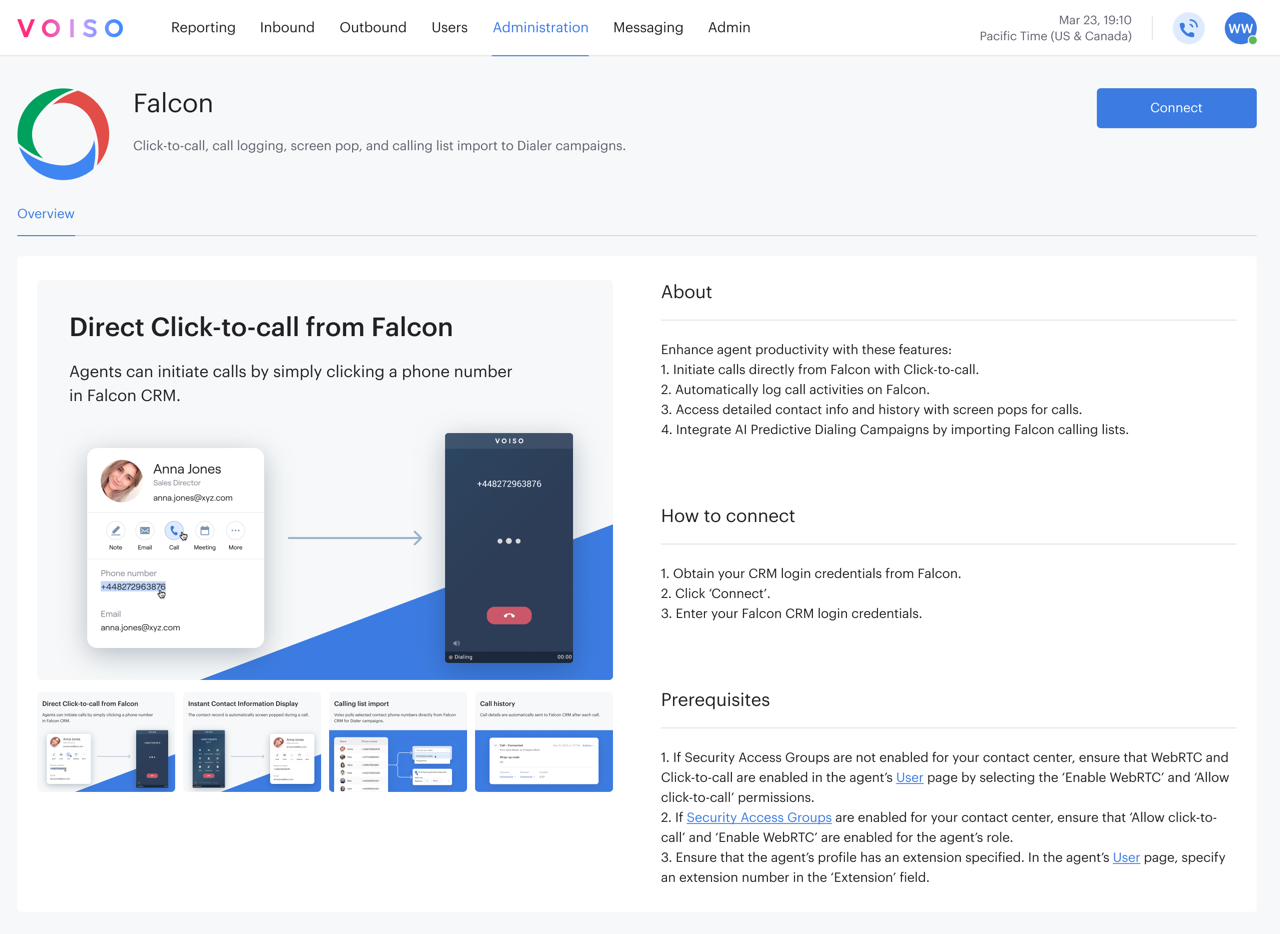Screen dimensions: 1280x934
Task: Click the Falcon app logo
Action: point(63,134)
